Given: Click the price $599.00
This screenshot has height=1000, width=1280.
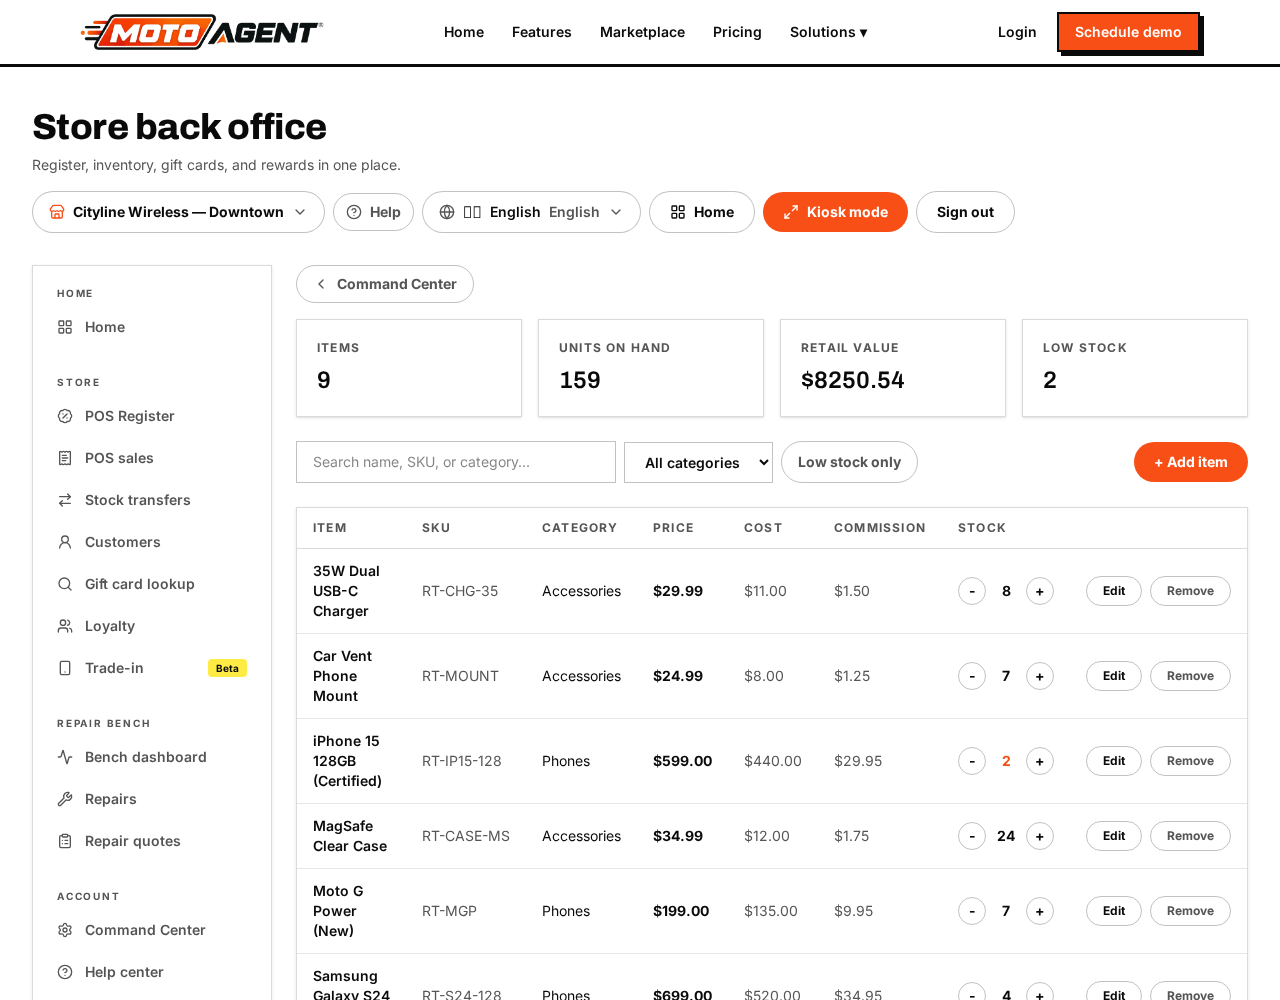Looking at the screenshot, I should click(682, 761).
